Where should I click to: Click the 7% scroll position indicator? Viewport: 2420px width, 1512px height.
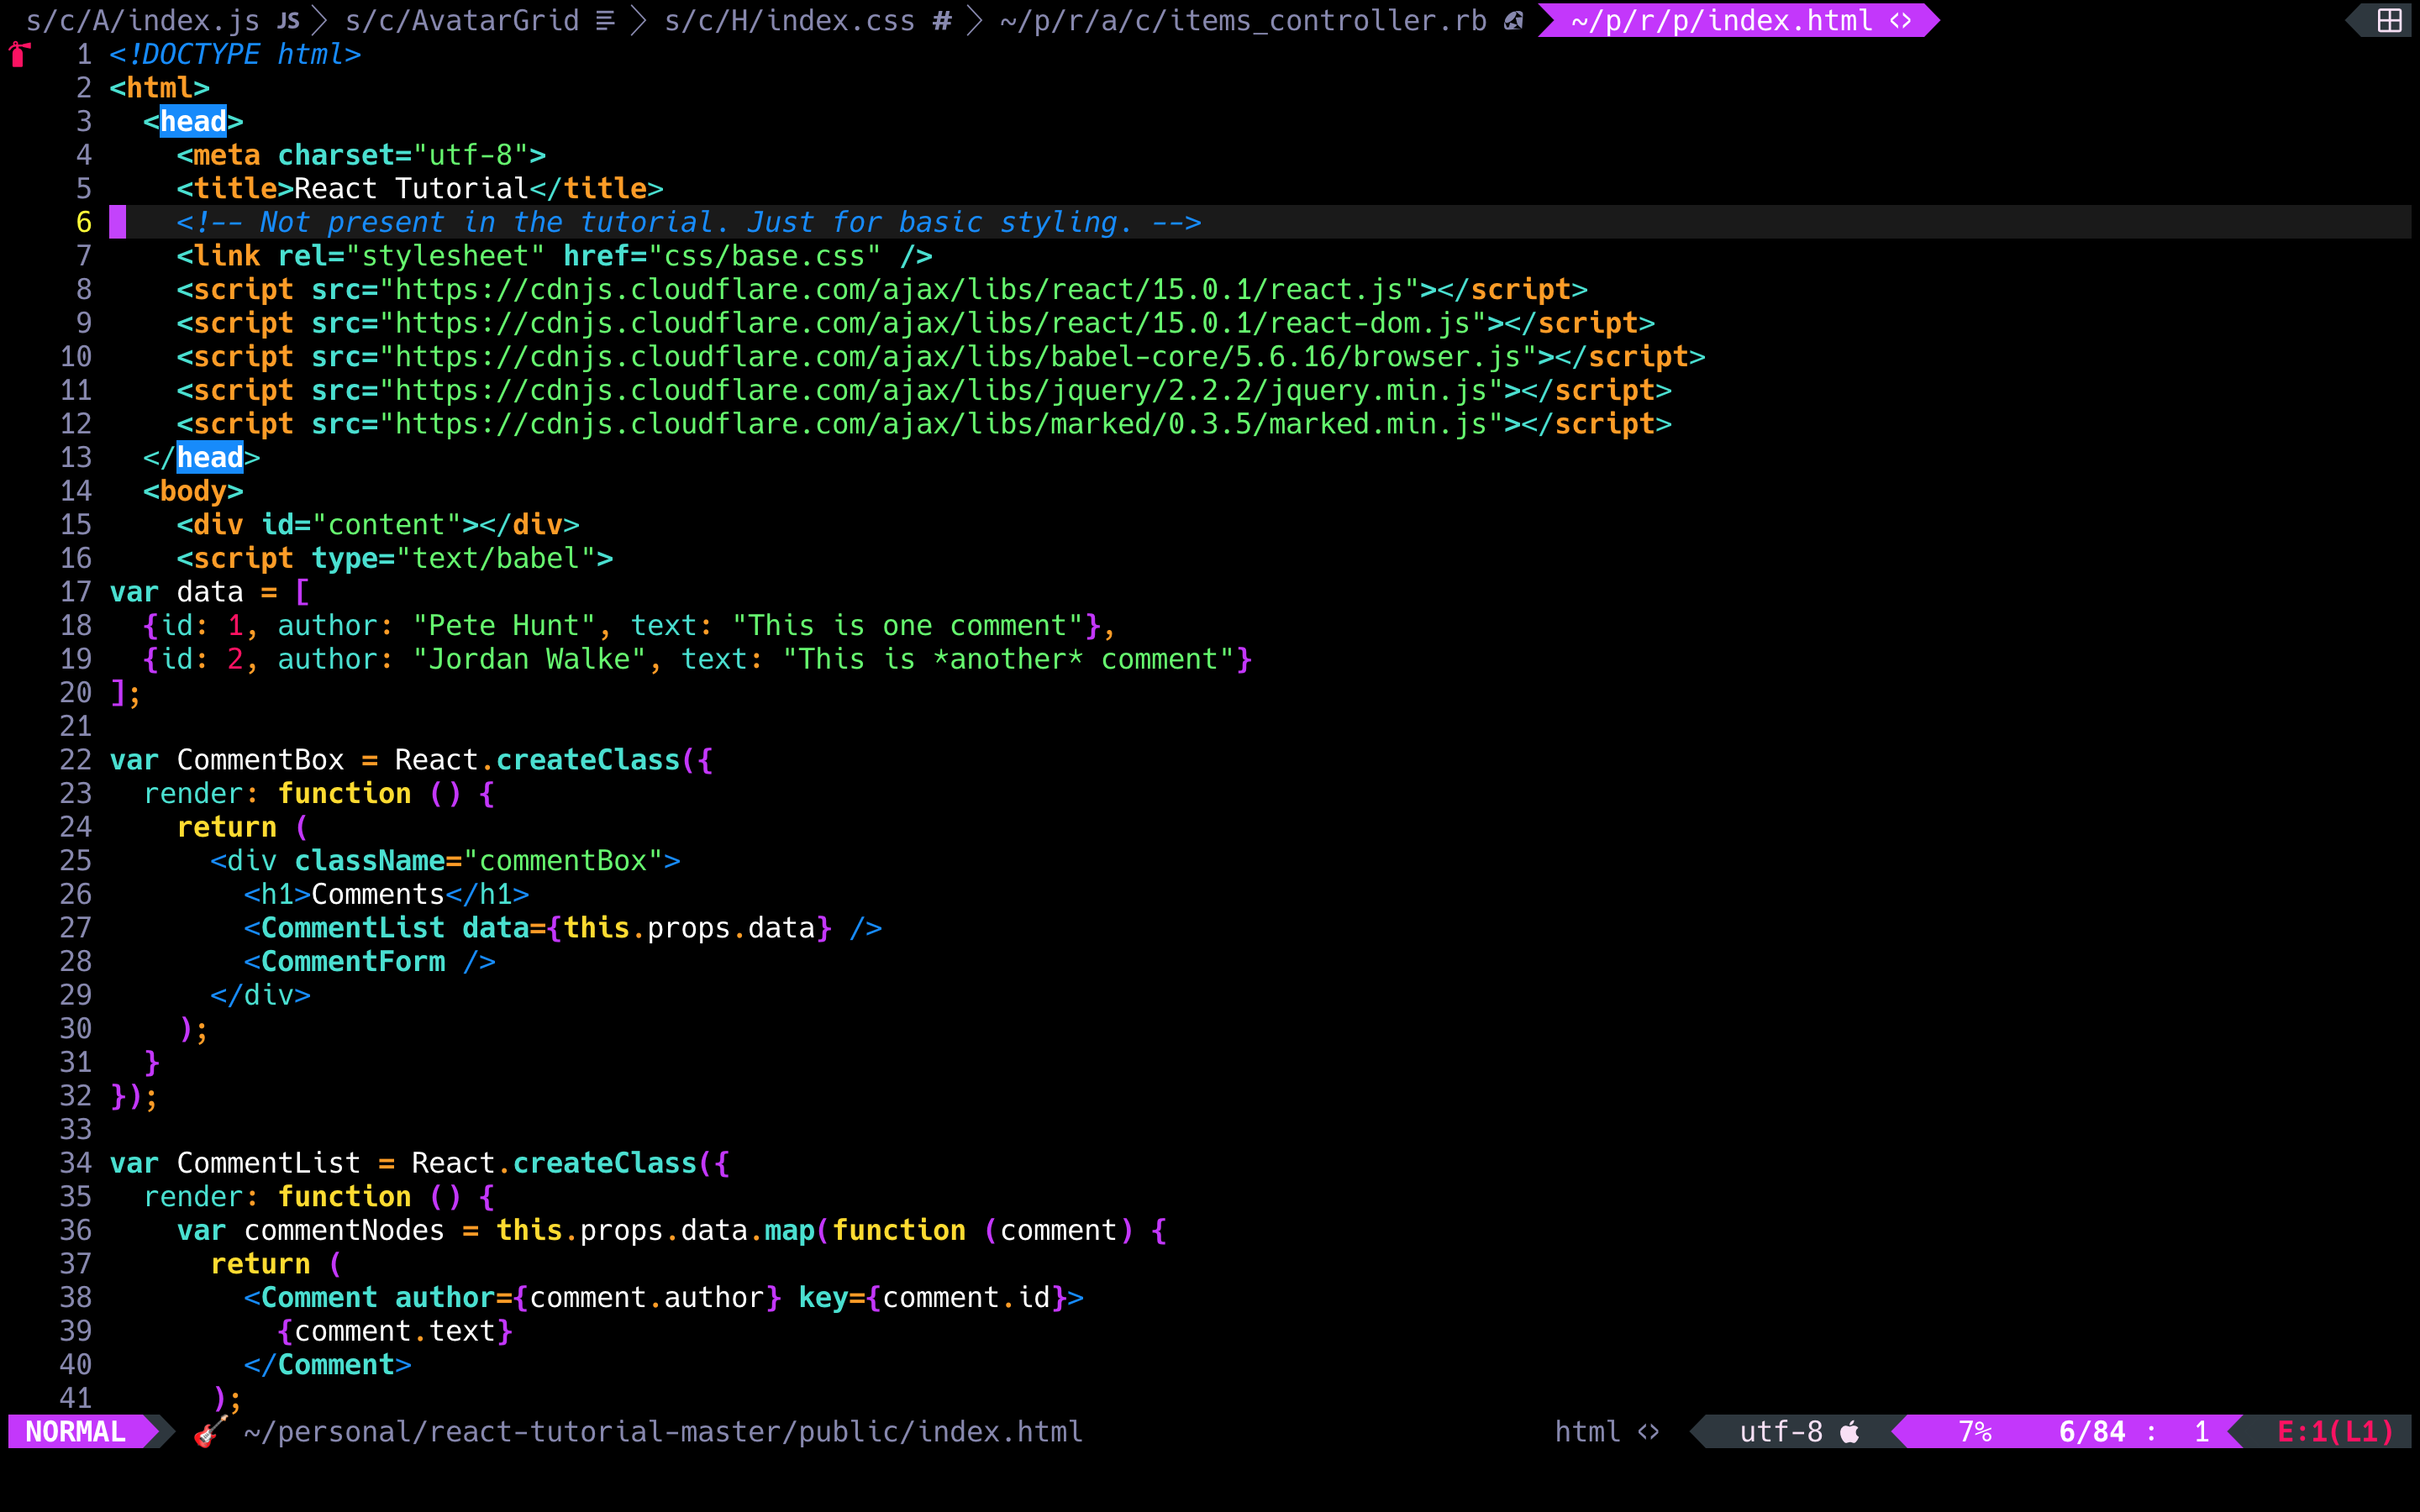tap(1975, 1431)
